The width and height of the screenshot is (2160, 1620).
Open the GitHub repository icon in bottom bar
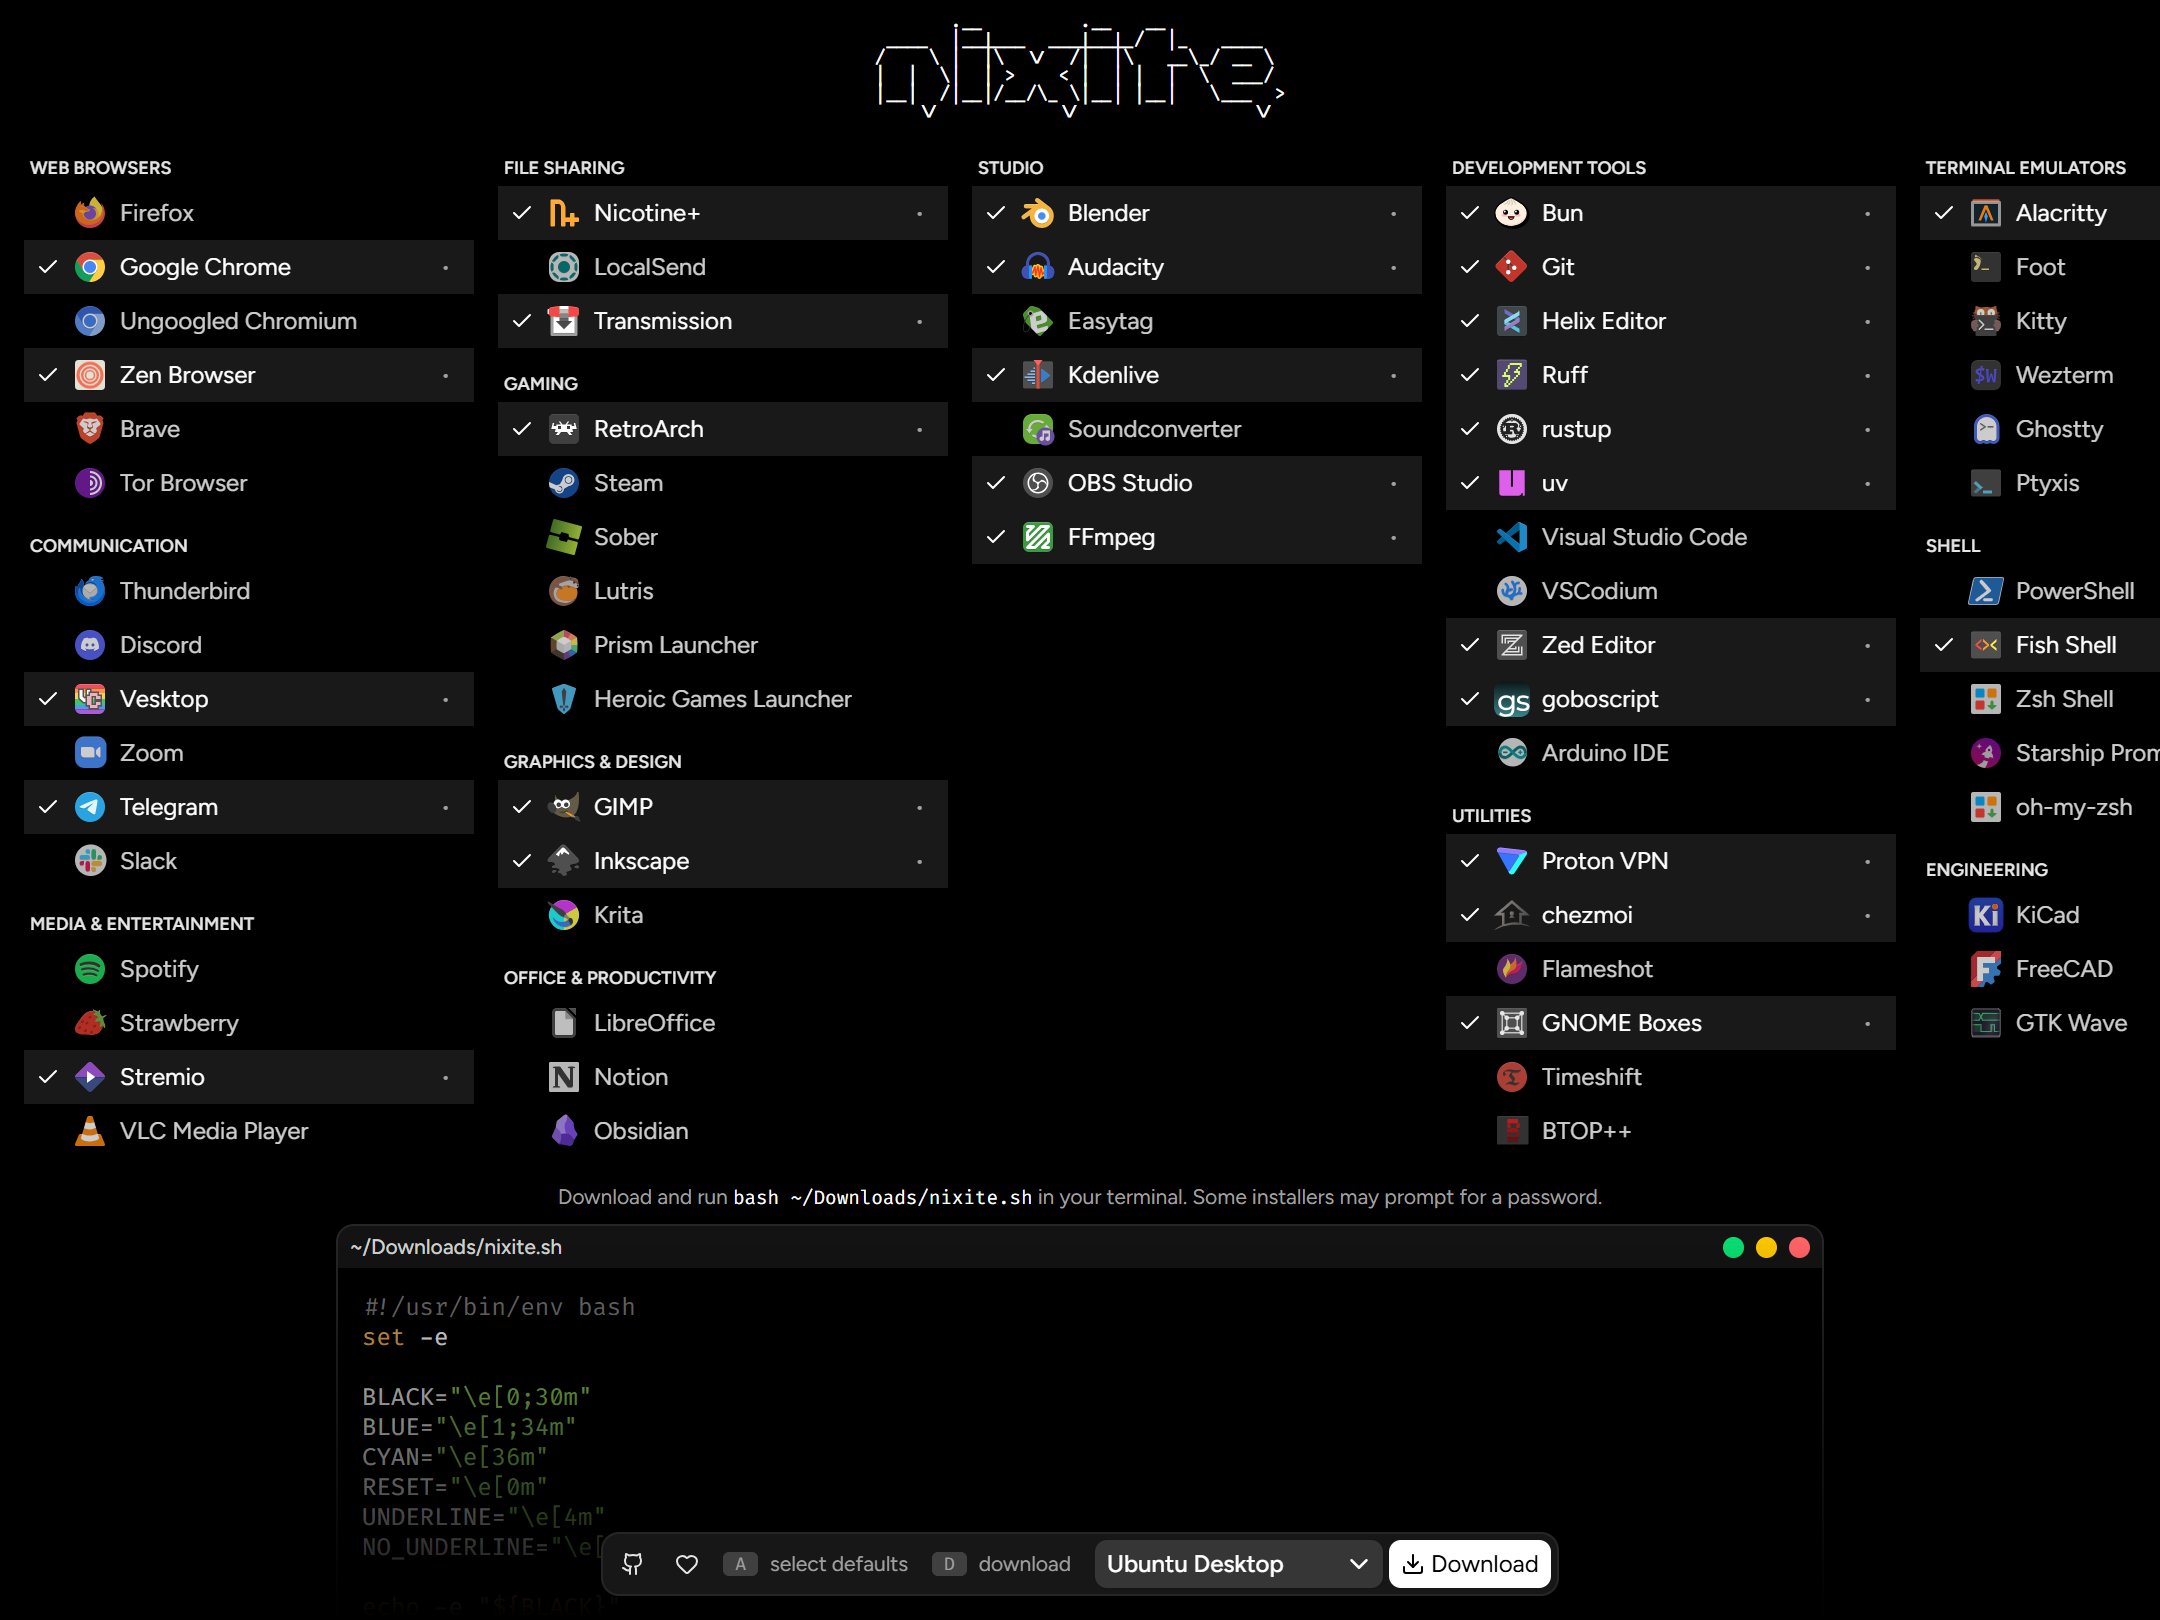tap(633, 1564)
